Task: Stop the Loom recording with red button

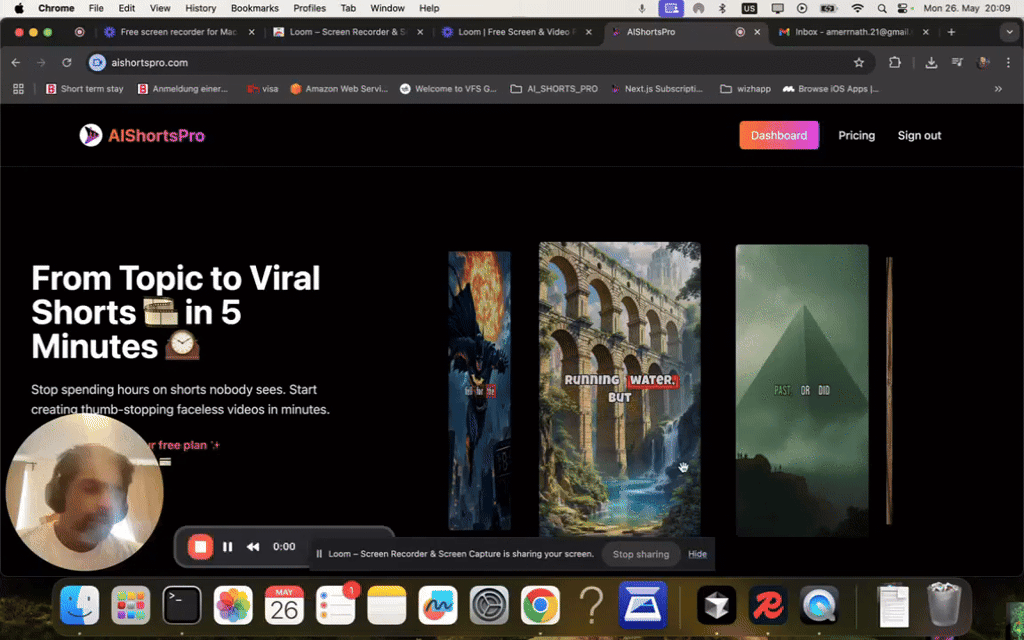Action: [200, 547]
